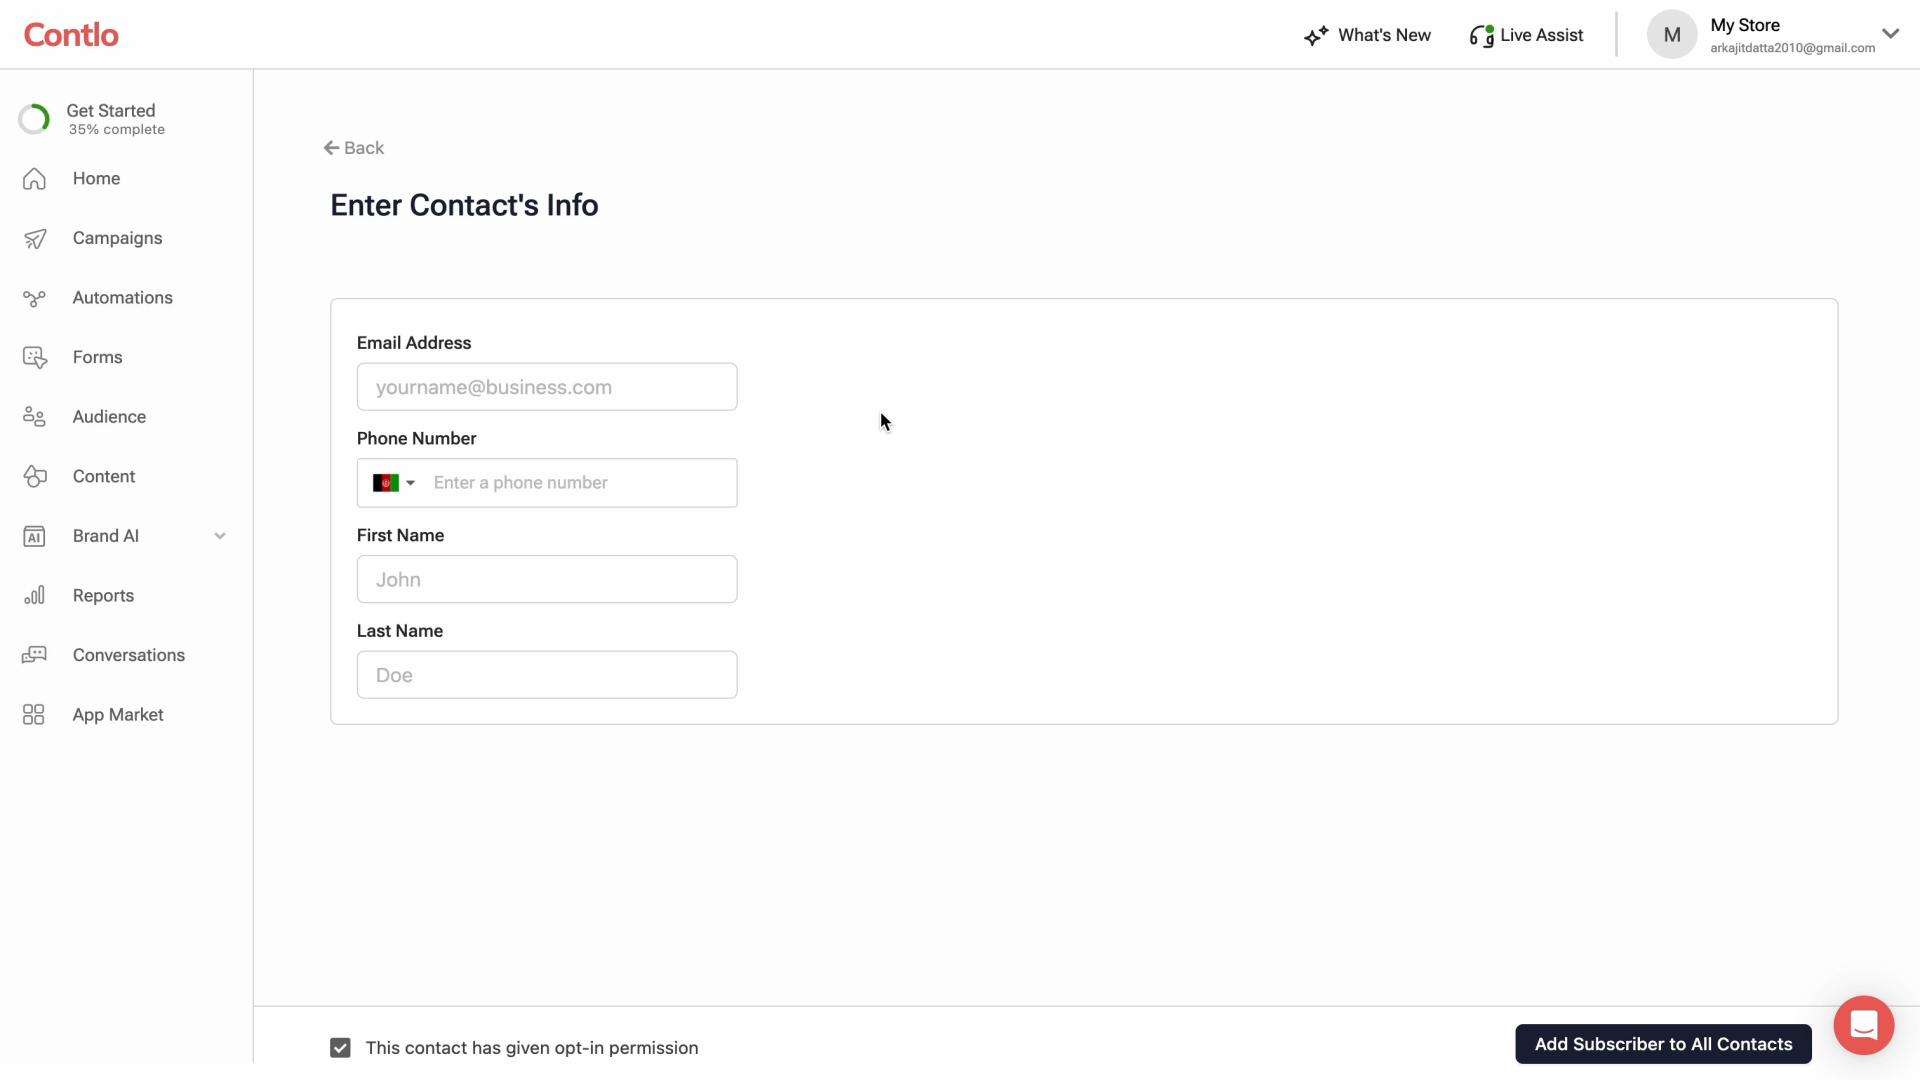Open Reports section
Image resolution: width=1920 pixels, height=1080 pixels.
click(103, 595)
